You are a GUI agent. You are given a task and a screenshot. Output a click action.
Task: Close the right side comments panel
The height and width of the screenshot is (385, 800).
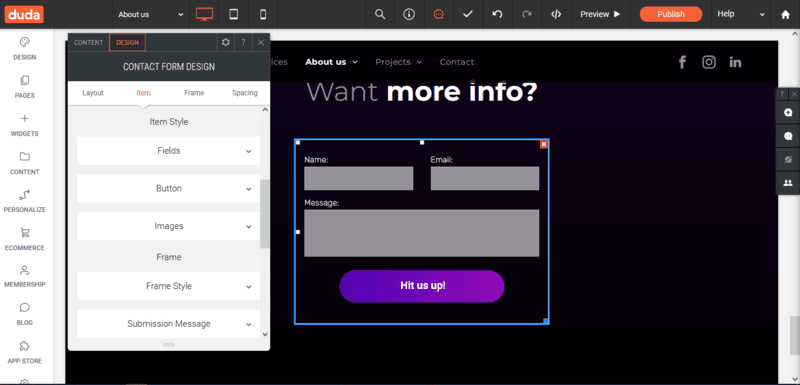(x=794, y=94)
